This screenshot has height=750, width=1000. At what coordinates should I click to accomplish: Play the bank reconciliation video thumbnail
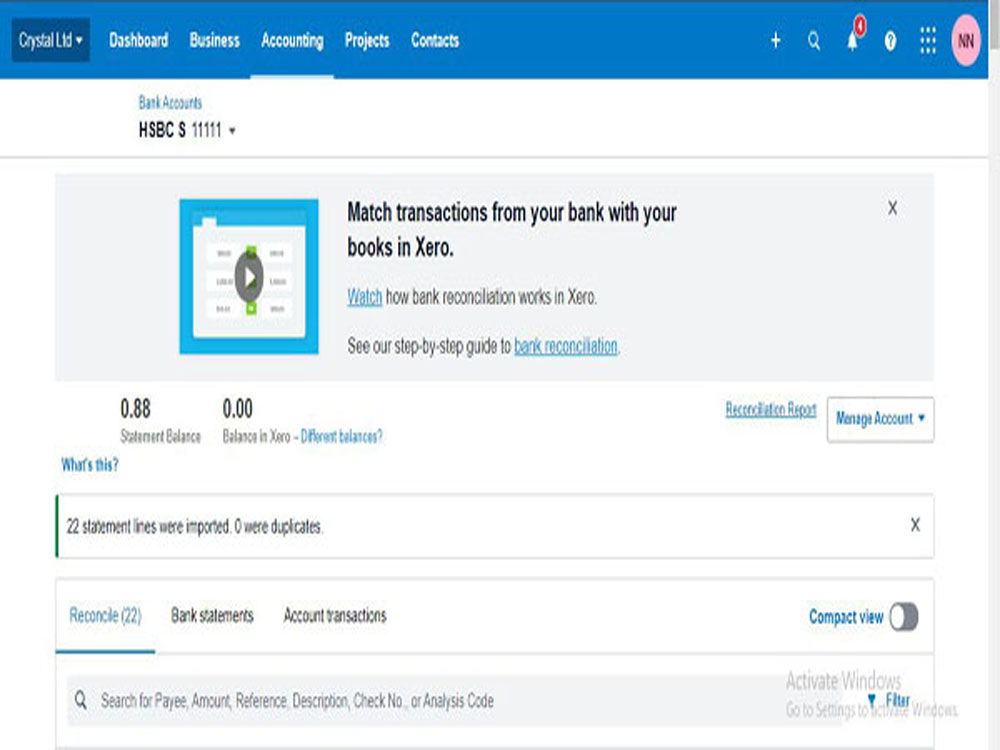point(249,277)
